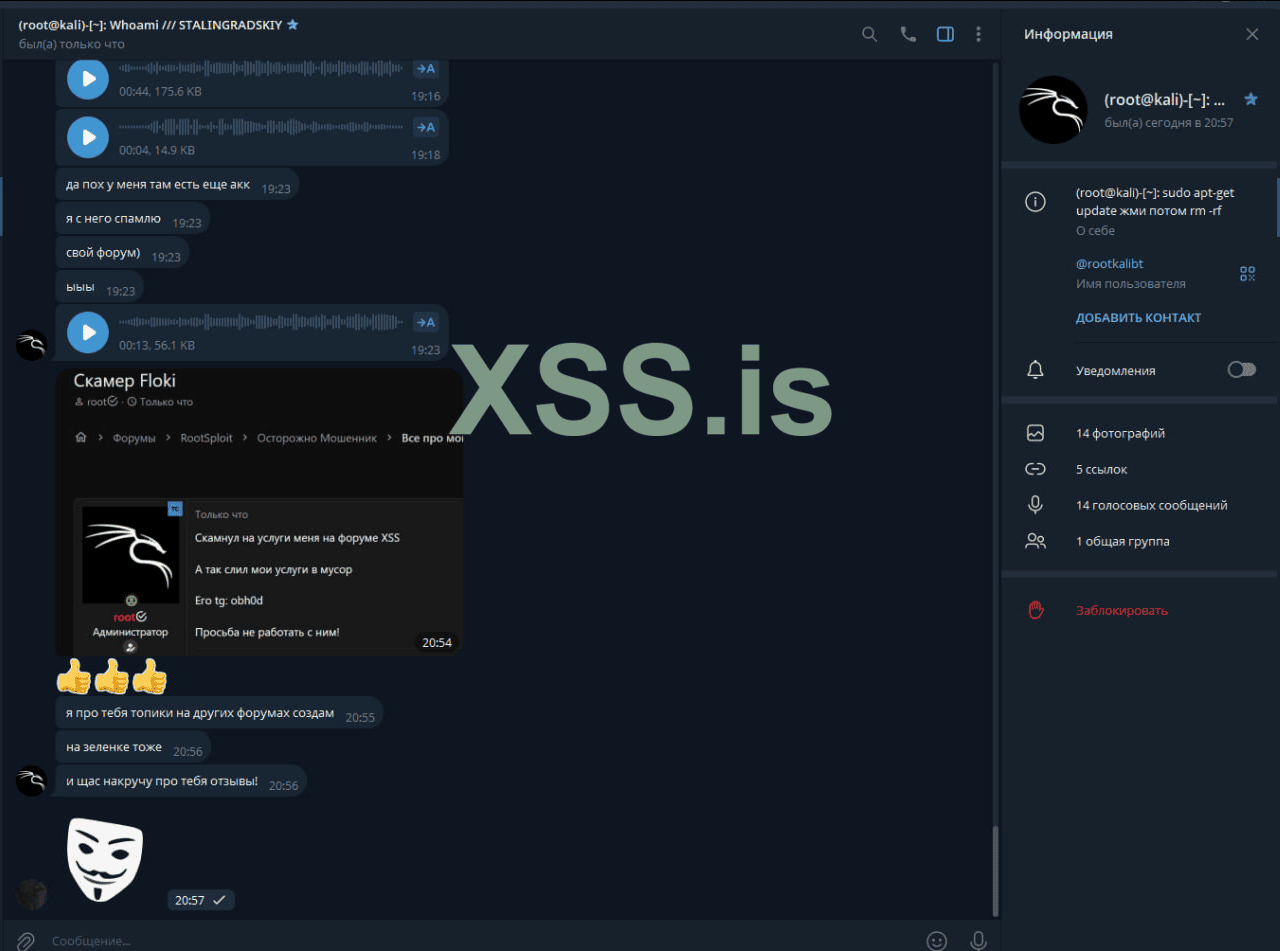The width and height of the screenshot is (1280, 951).
Task: Select message 'да пох у меня там есть еще акк'
Action: tap(177, 185)
